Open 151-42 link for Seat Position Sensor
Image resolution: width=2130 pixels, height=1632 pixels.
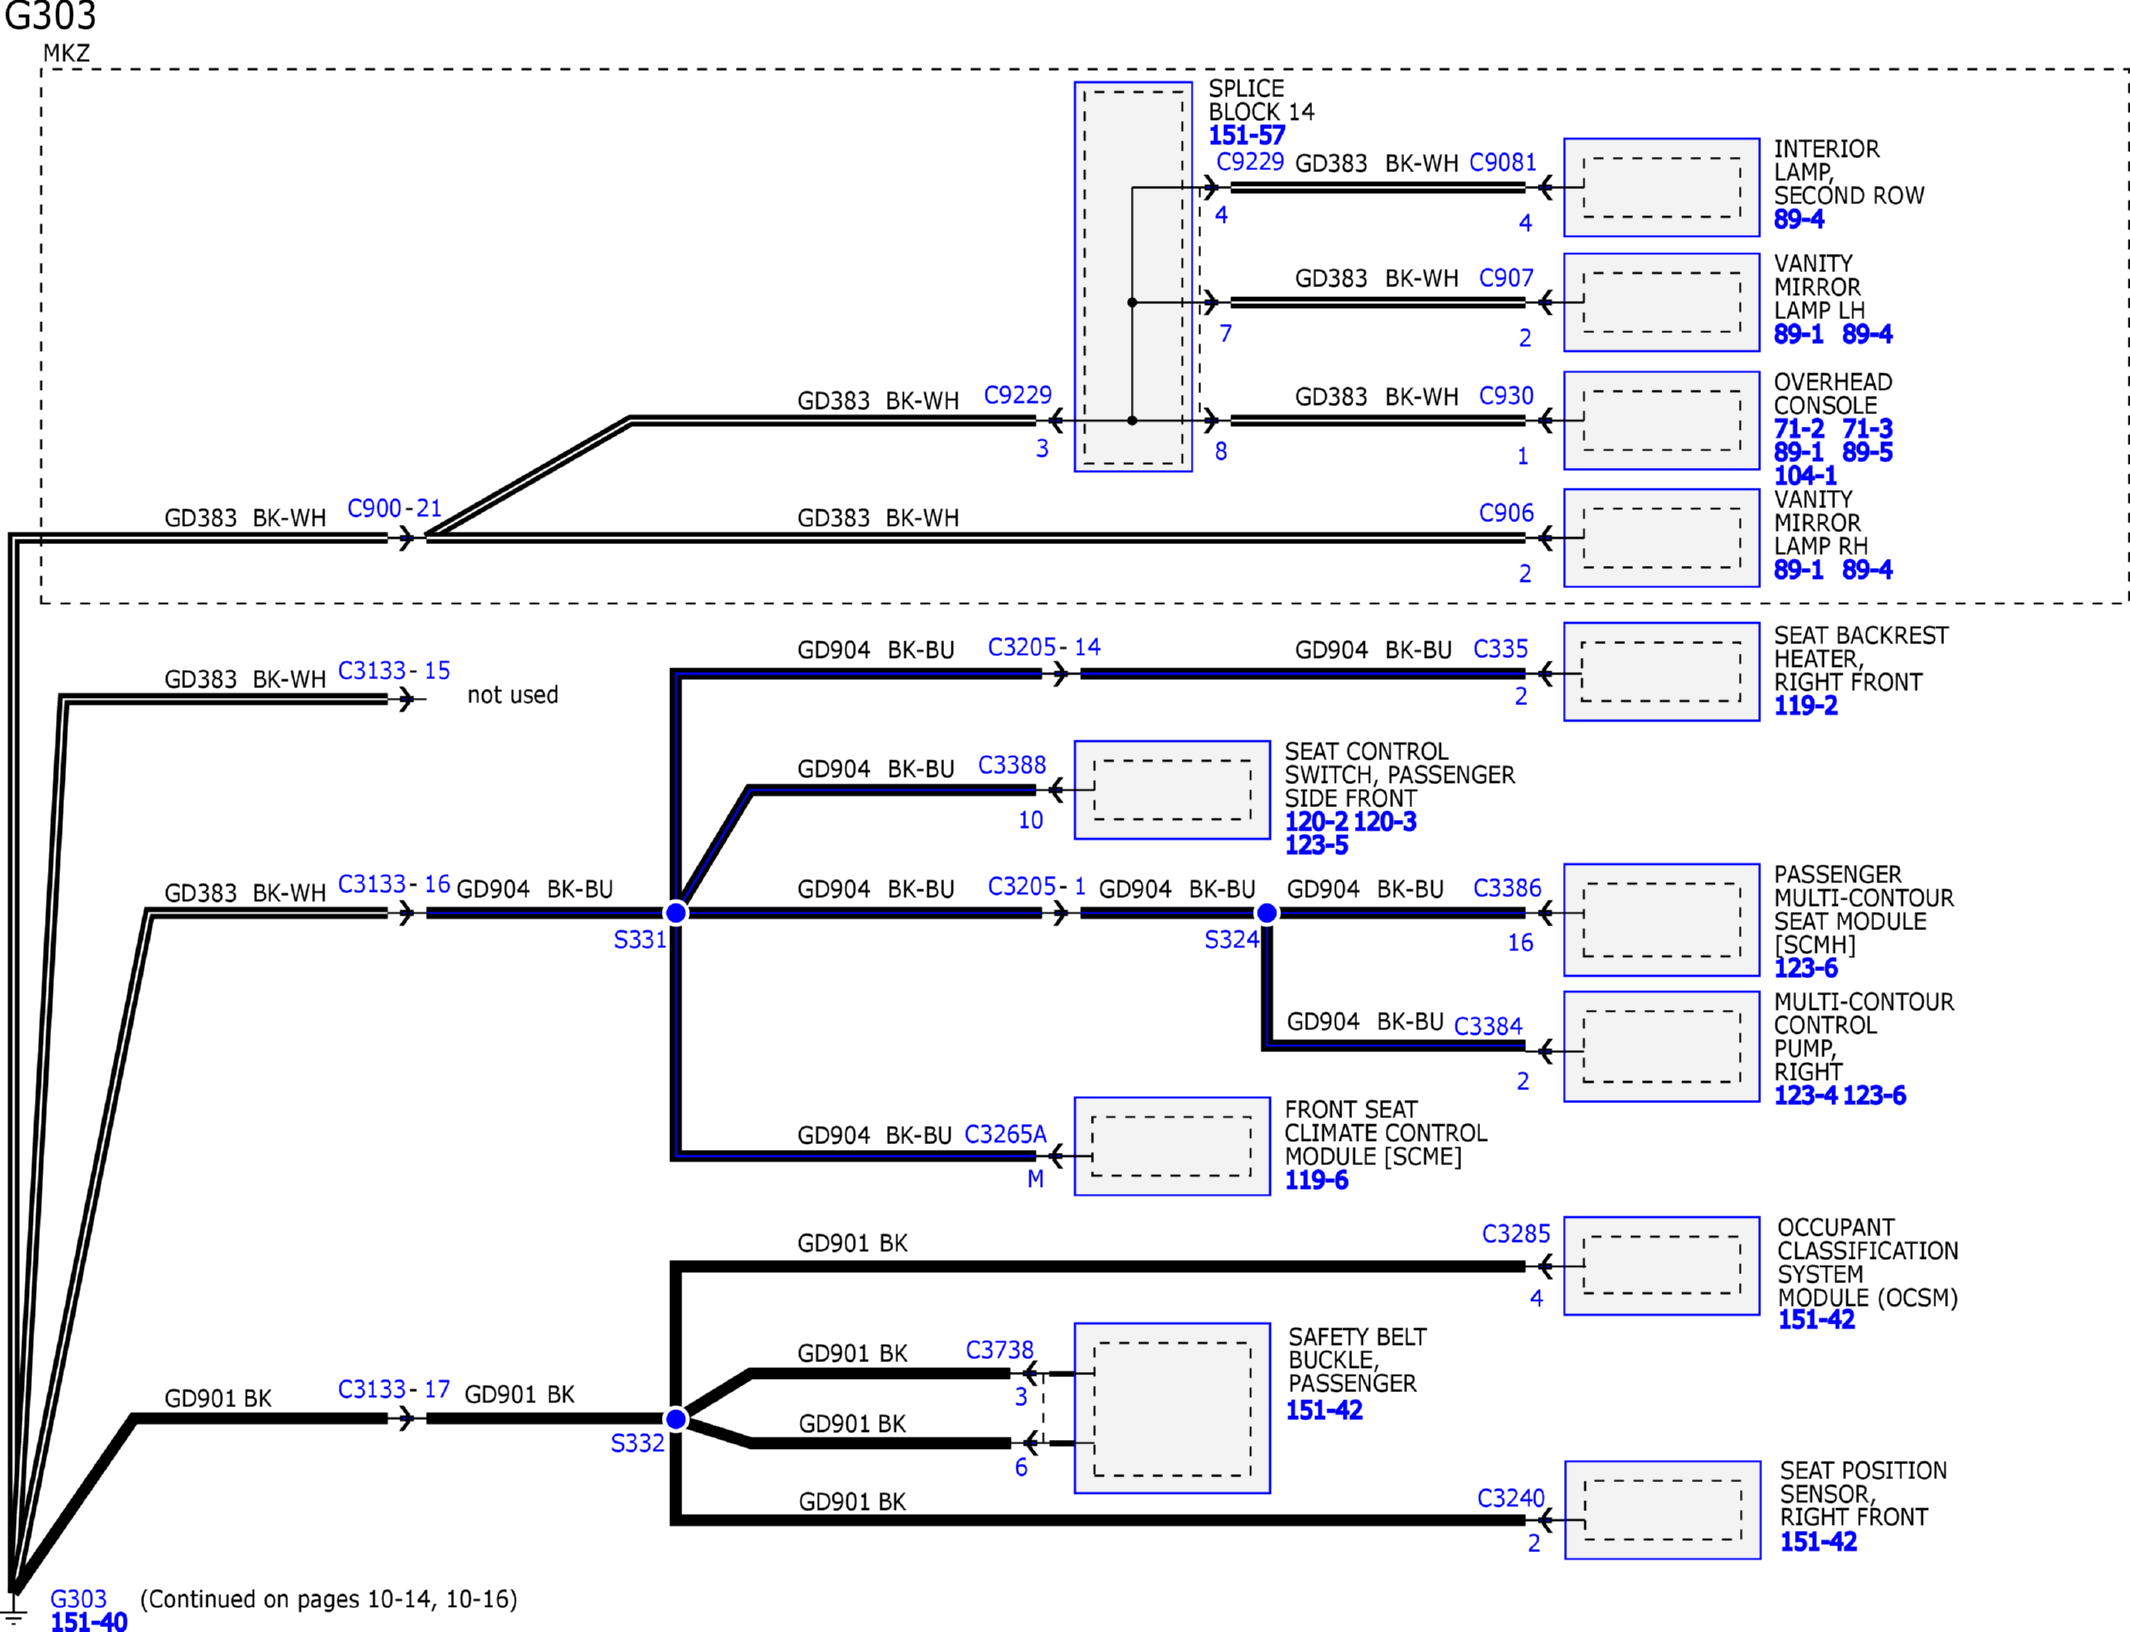[1818, 1542]
